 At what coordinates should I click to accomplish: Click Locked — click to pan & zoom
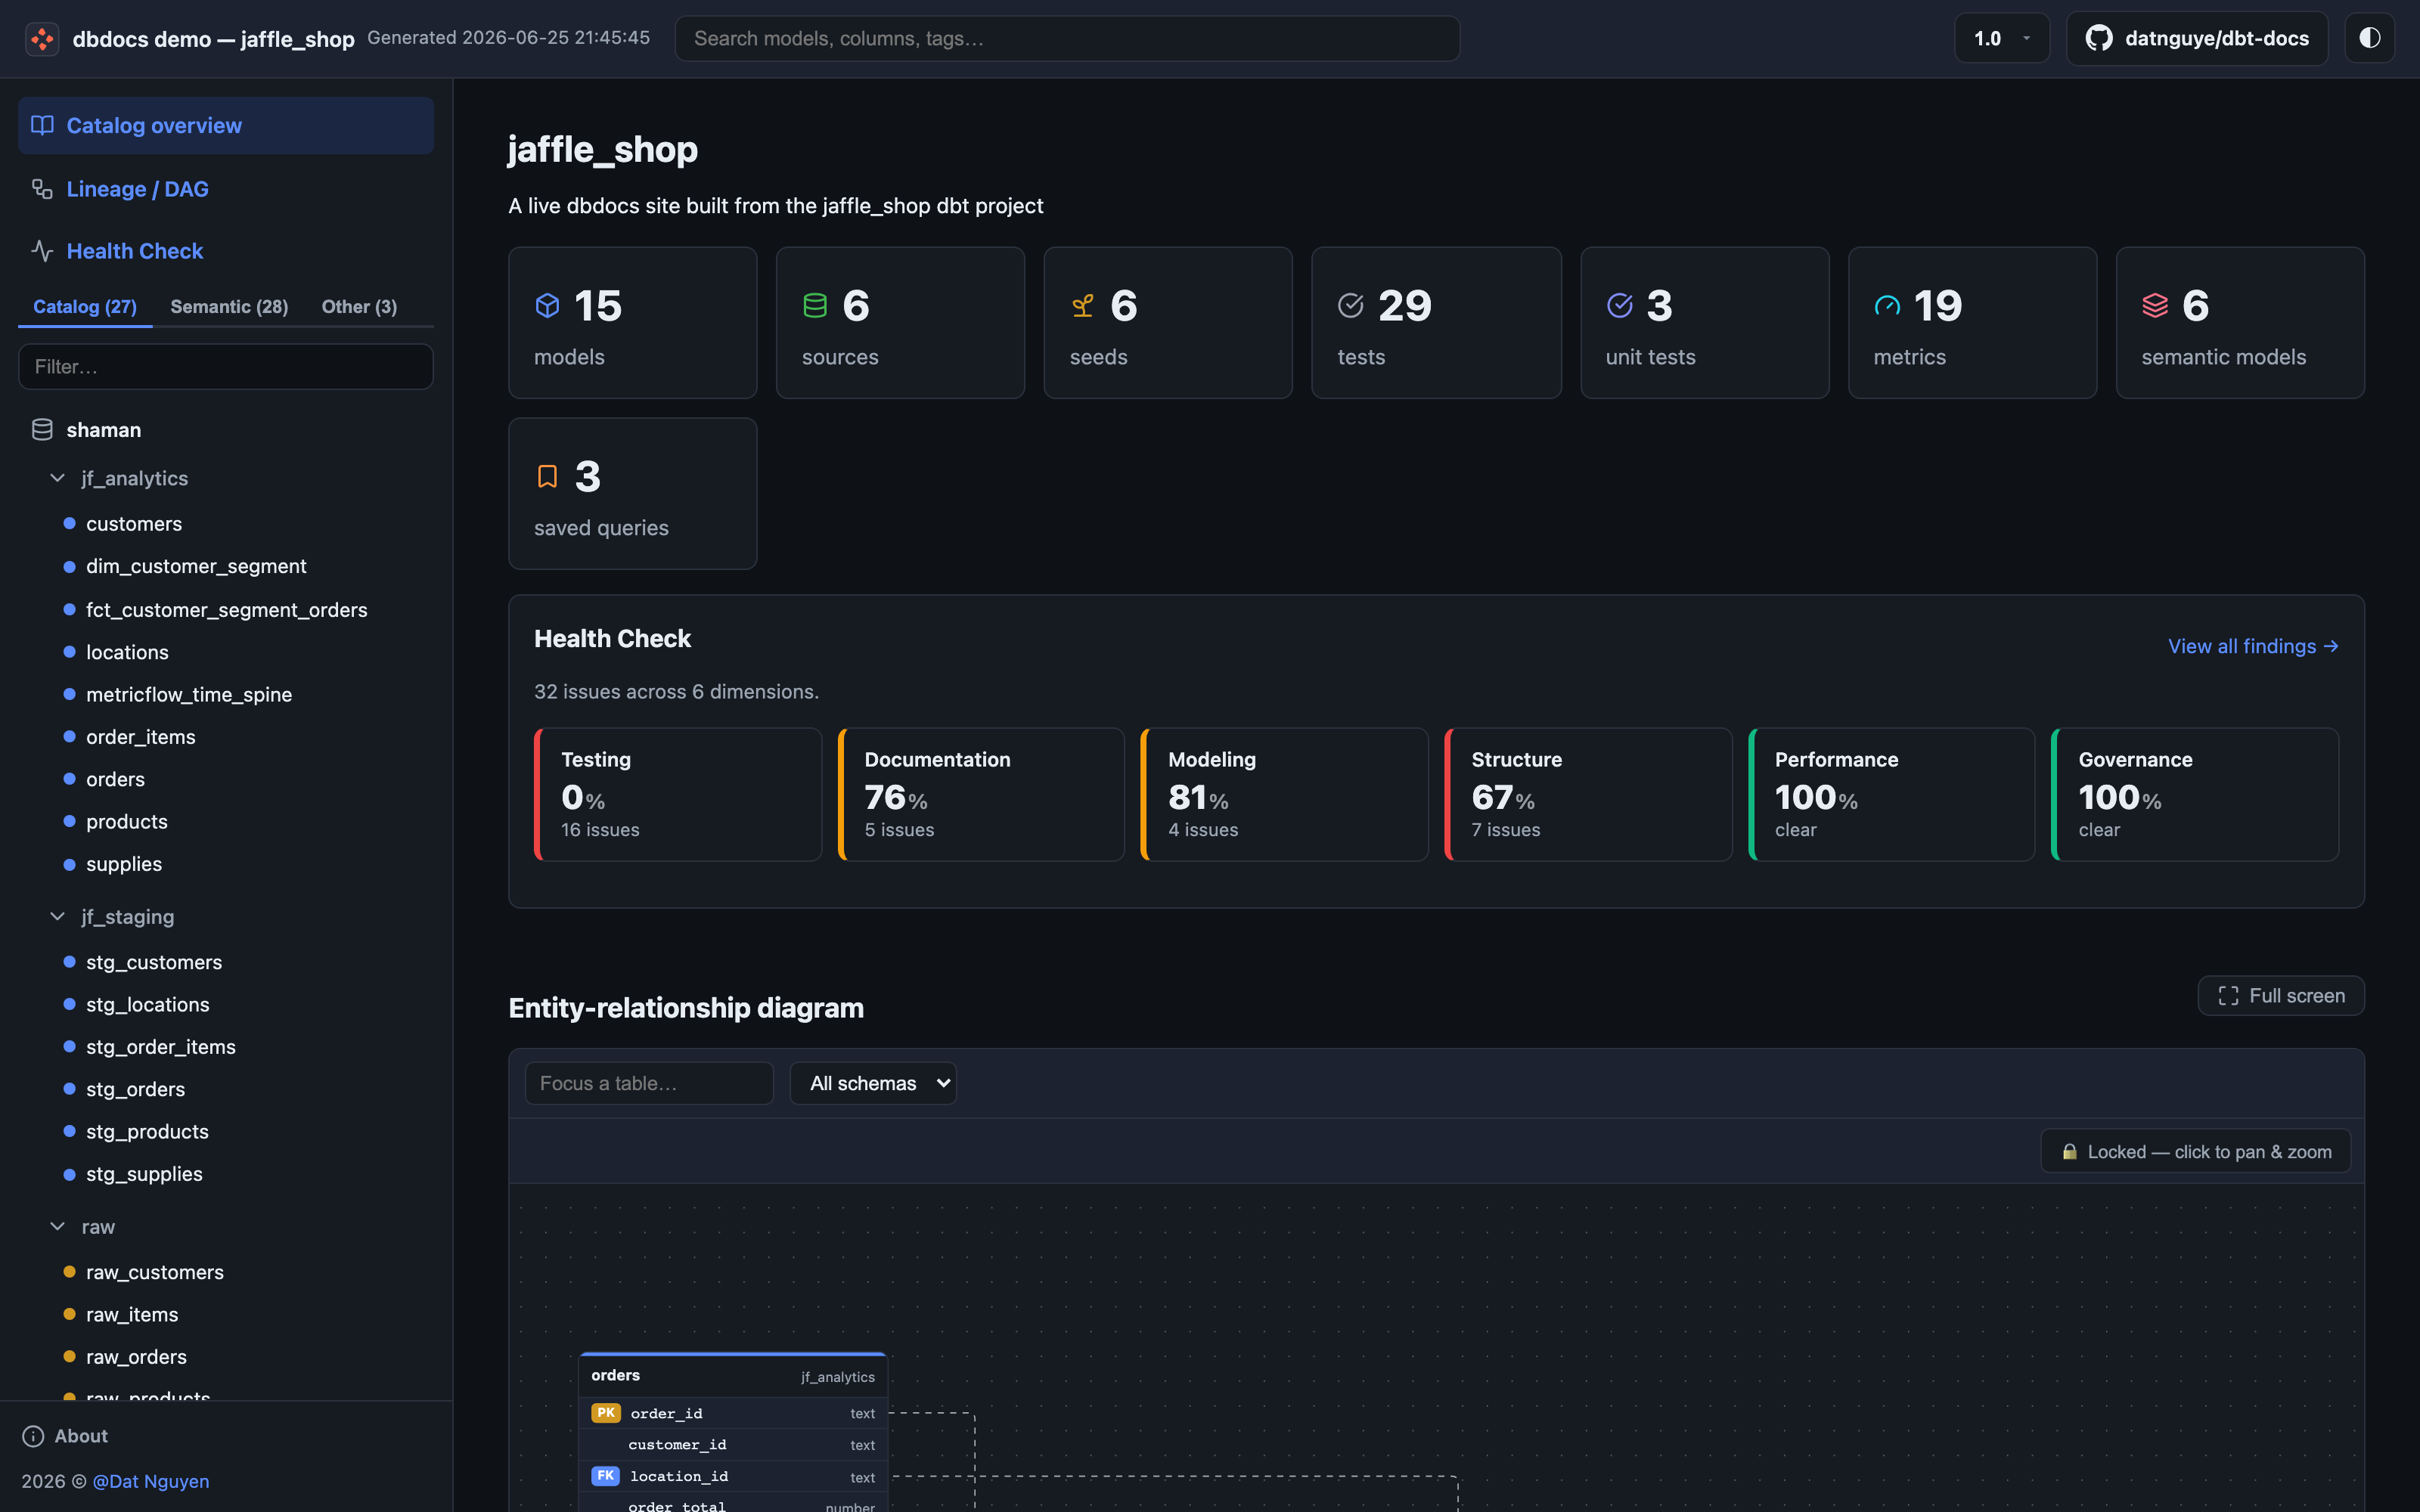2196,1151
